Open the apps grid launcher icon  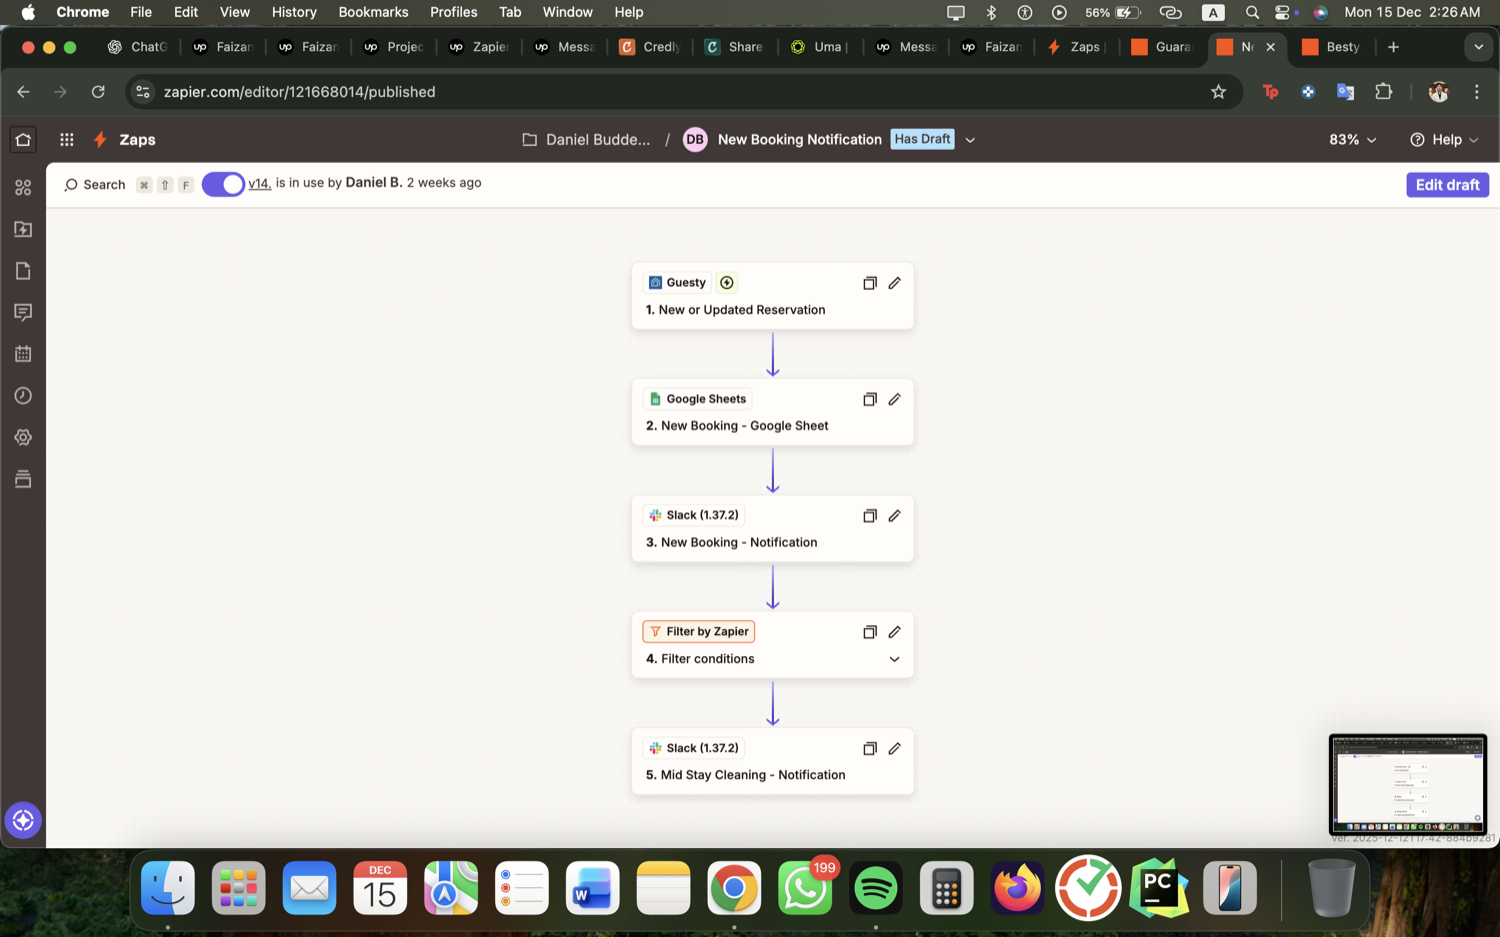click(x=67, y=140)
